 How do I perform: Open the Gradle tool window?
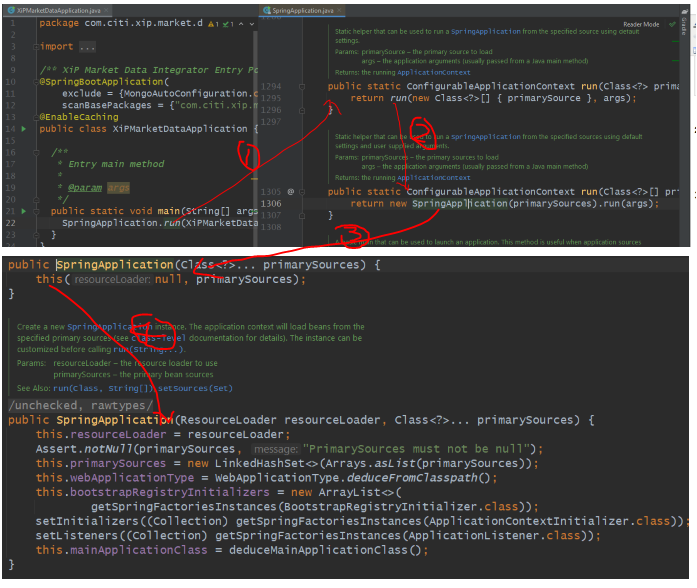click(x=684, y=24)
